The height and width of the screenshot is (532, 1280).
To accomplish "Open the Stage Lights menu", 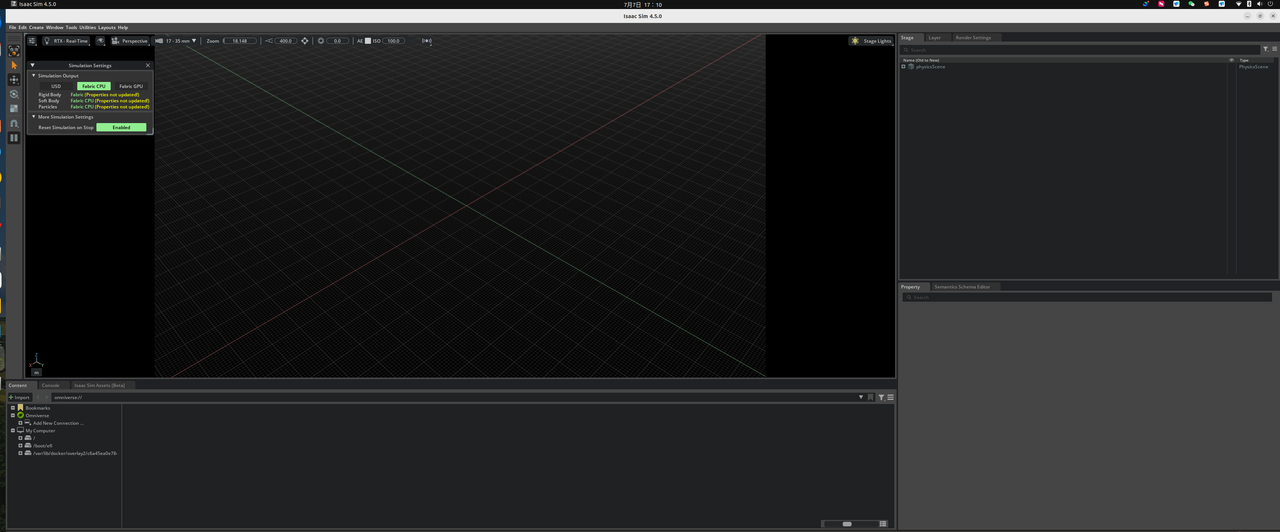I will (x=871, y=41).
